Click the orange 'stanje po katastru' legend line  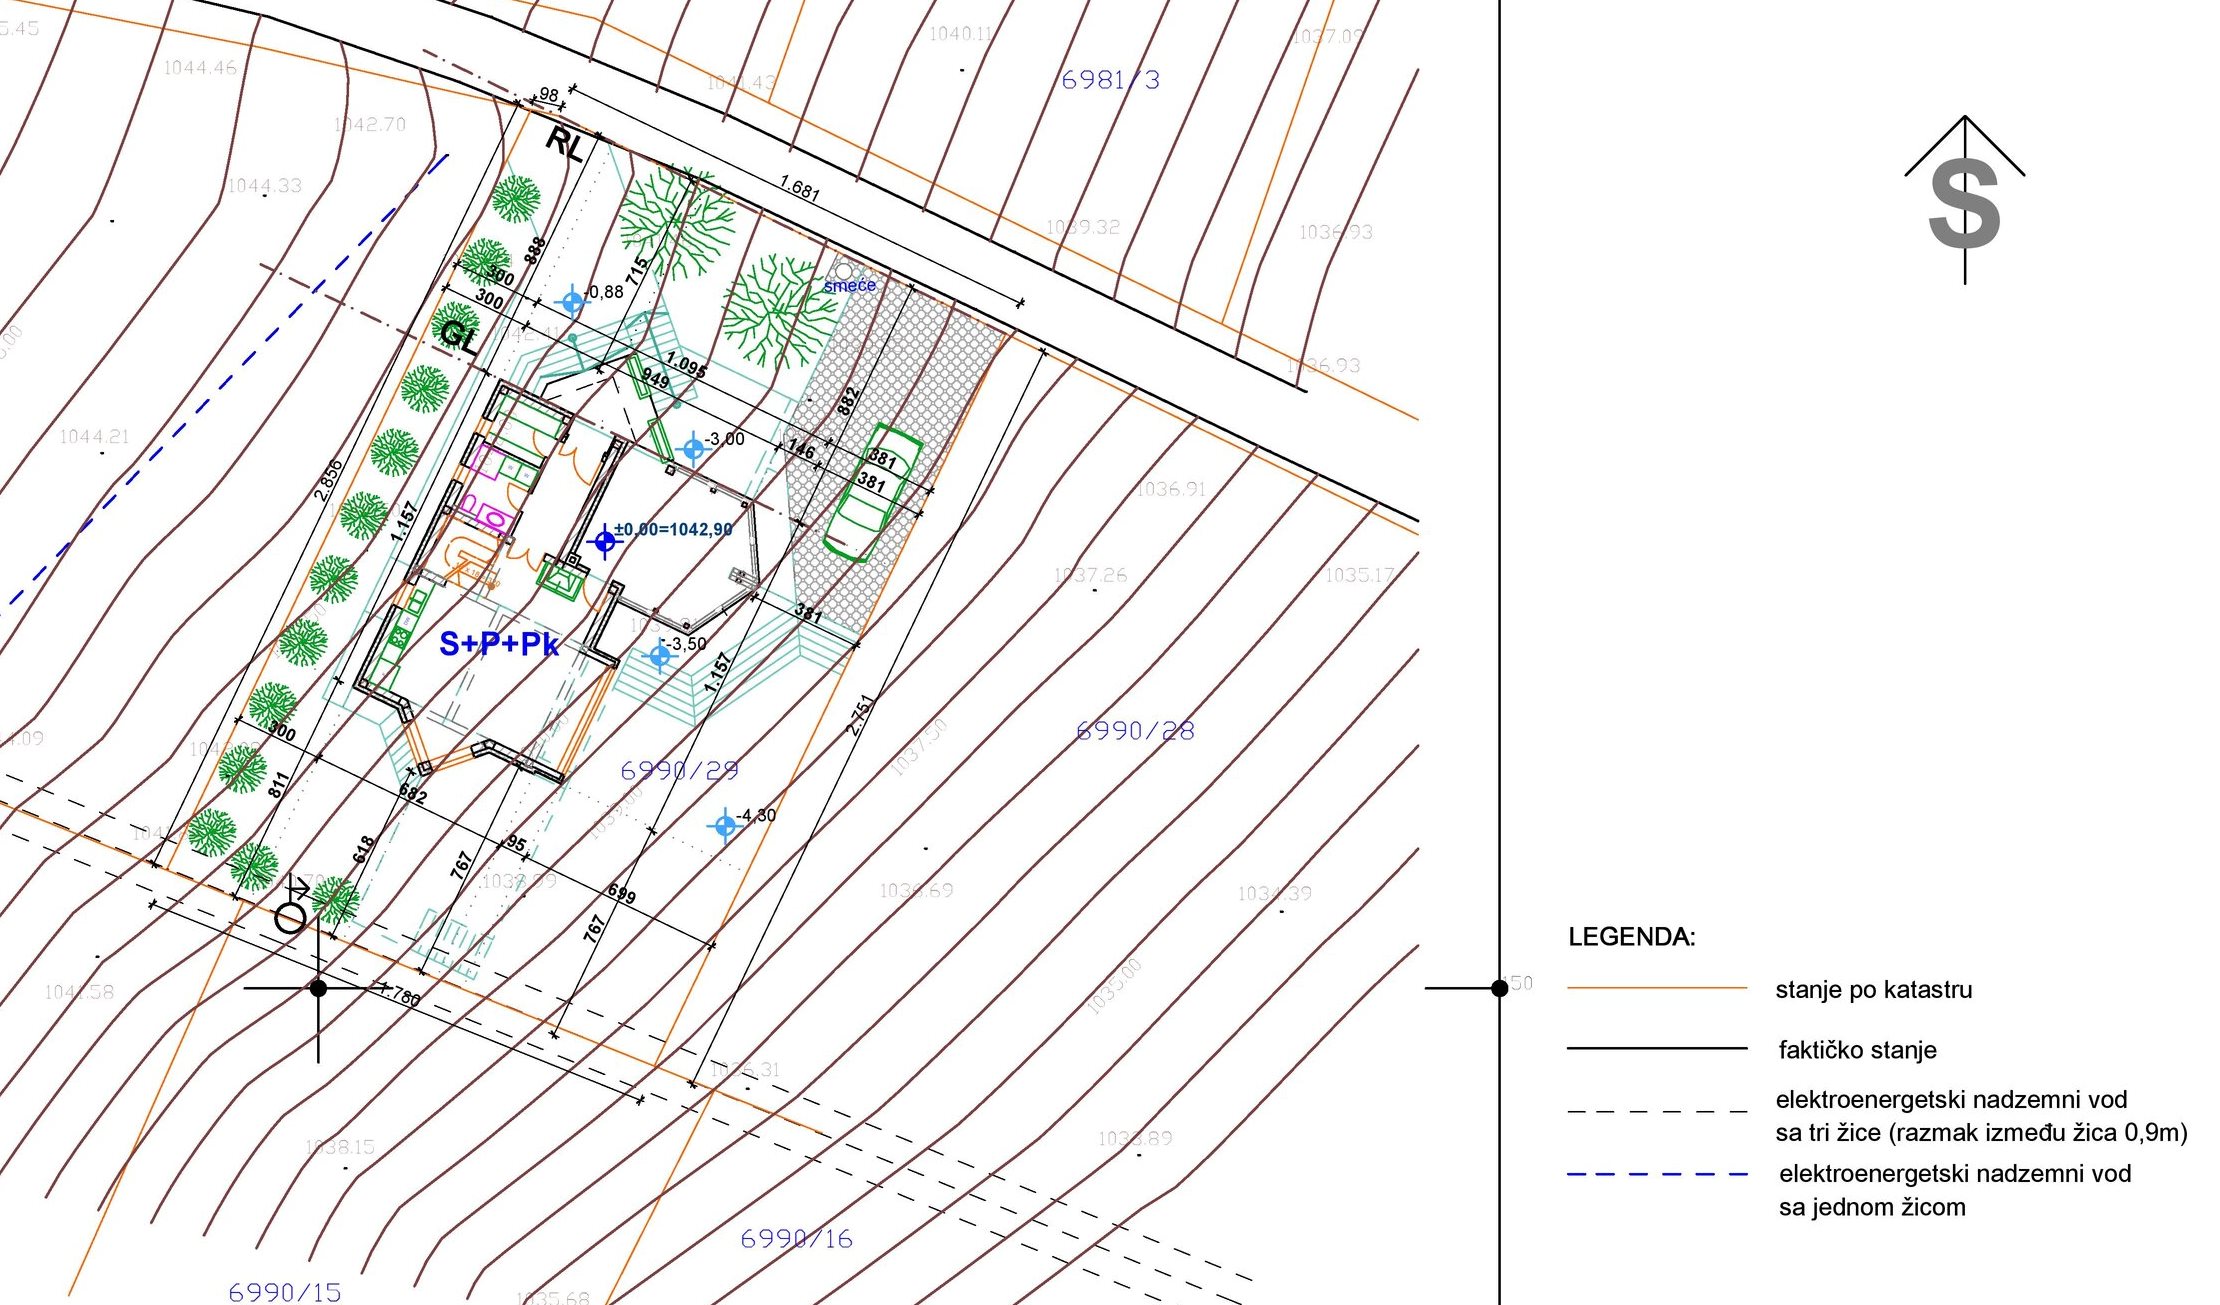pos(1656,988)
